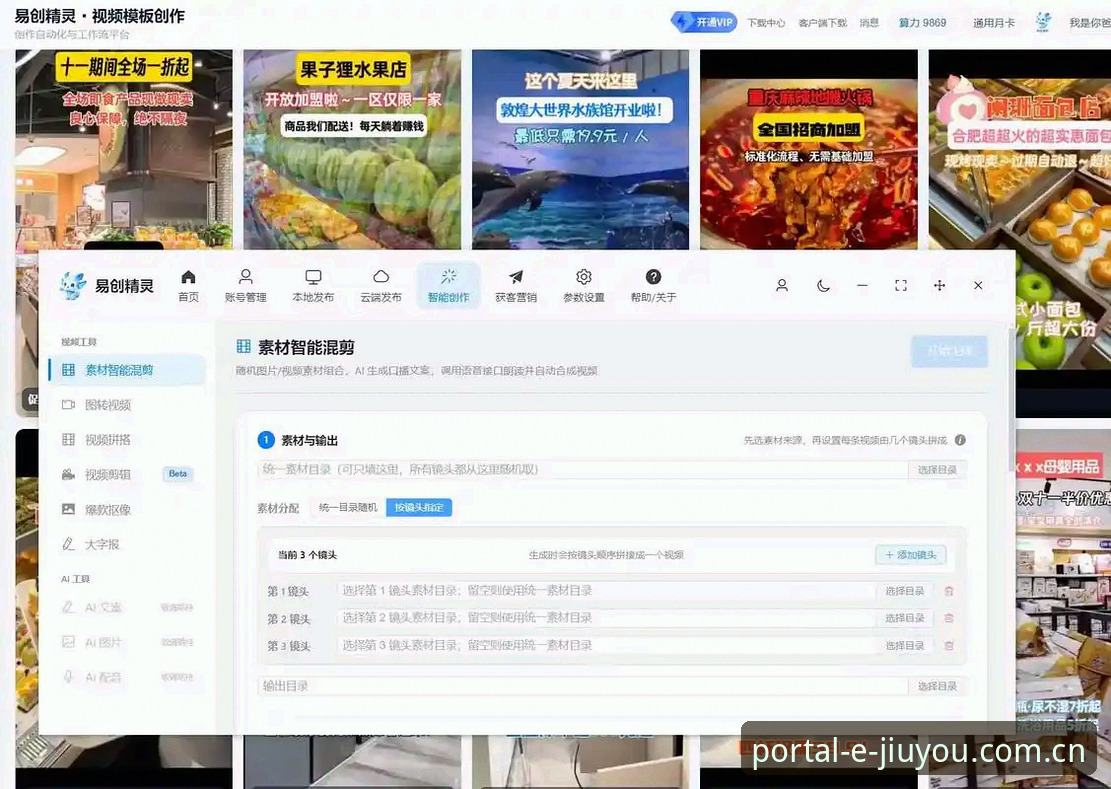Screen dimensions: 1111x789
Task: Open 帮助/关于 help tab
Action: (653, 285)
